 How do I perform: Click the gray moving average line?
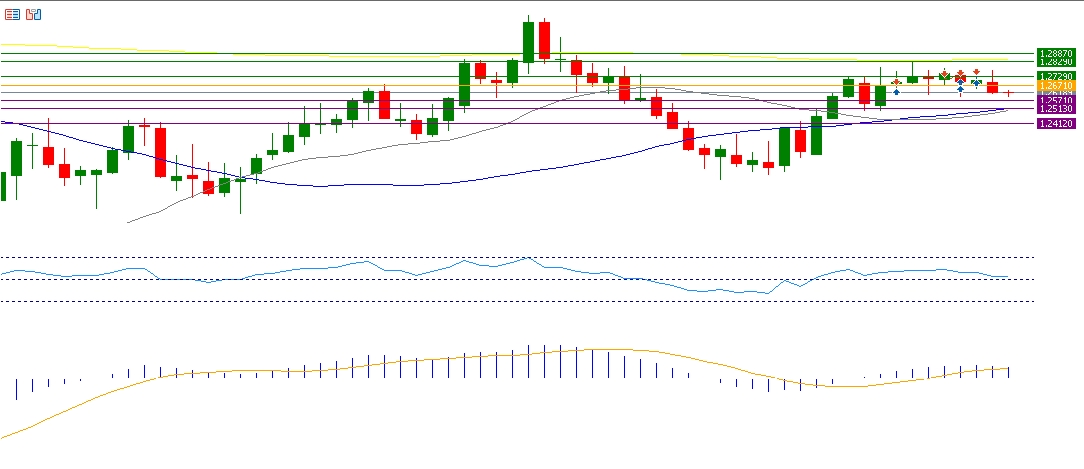coord(400,146)
